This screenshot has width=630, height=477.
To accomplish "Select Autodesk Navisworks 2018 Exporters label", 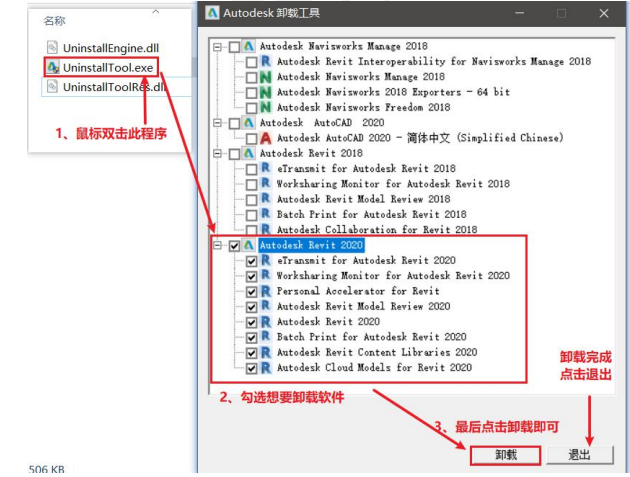I will tap(393, 92).
